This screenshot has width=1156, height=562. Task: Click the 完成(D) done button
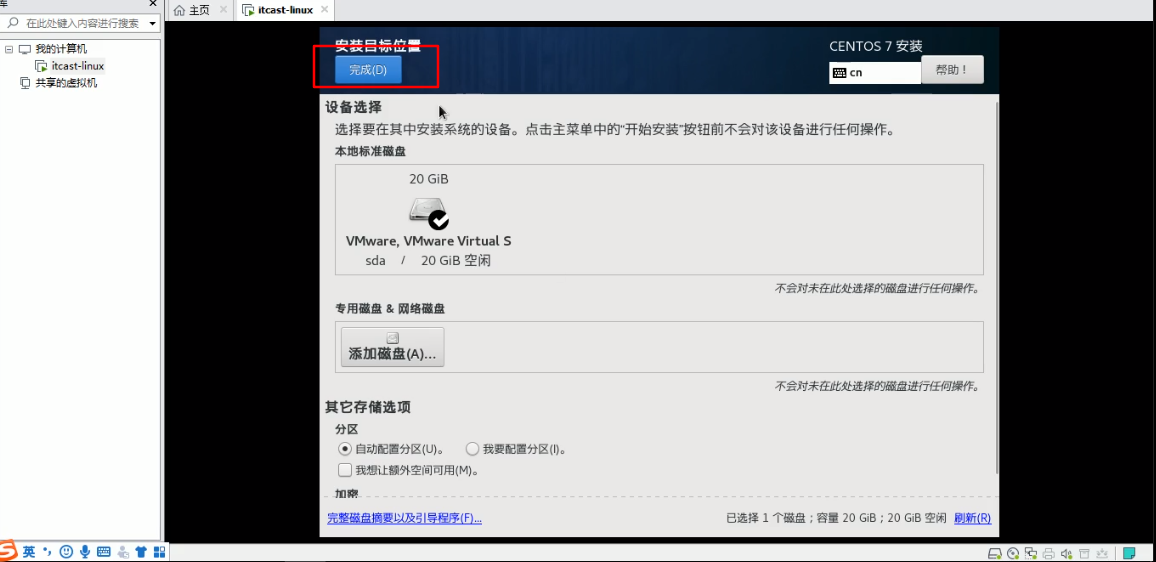[368, 70]
